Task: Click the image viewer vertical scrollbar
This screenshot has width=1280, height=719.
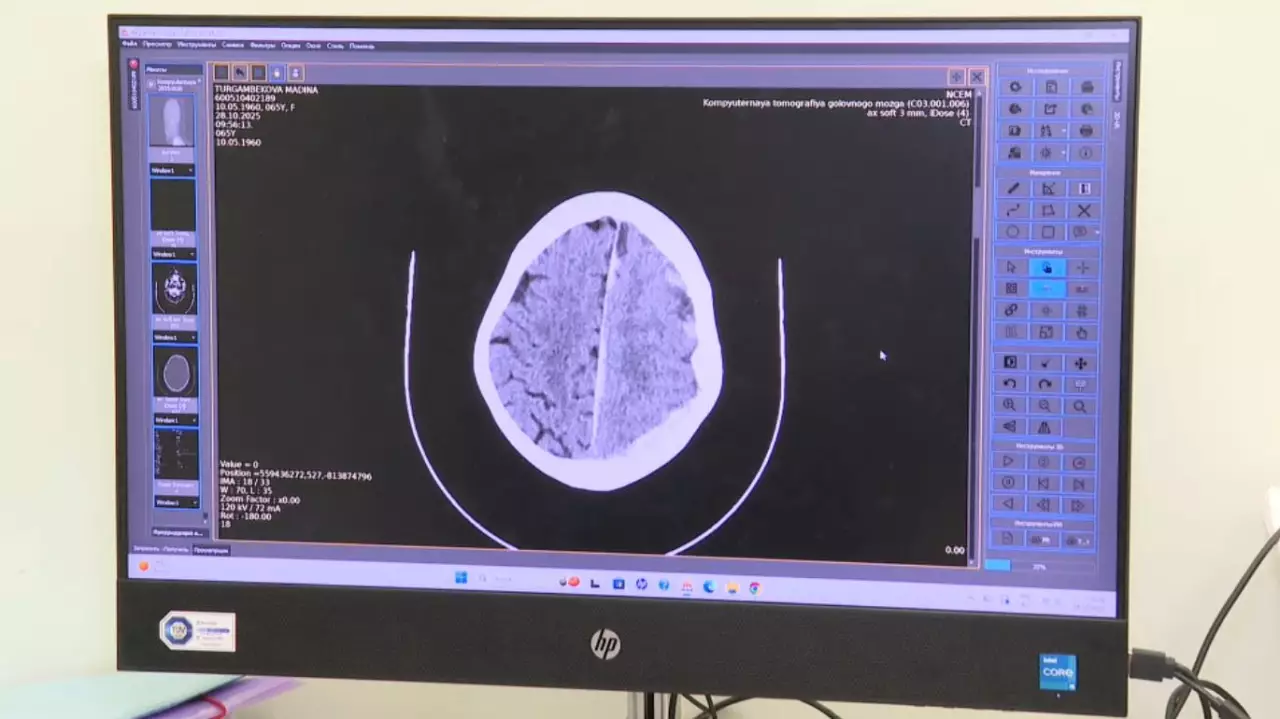Action: tap(976, 200)
